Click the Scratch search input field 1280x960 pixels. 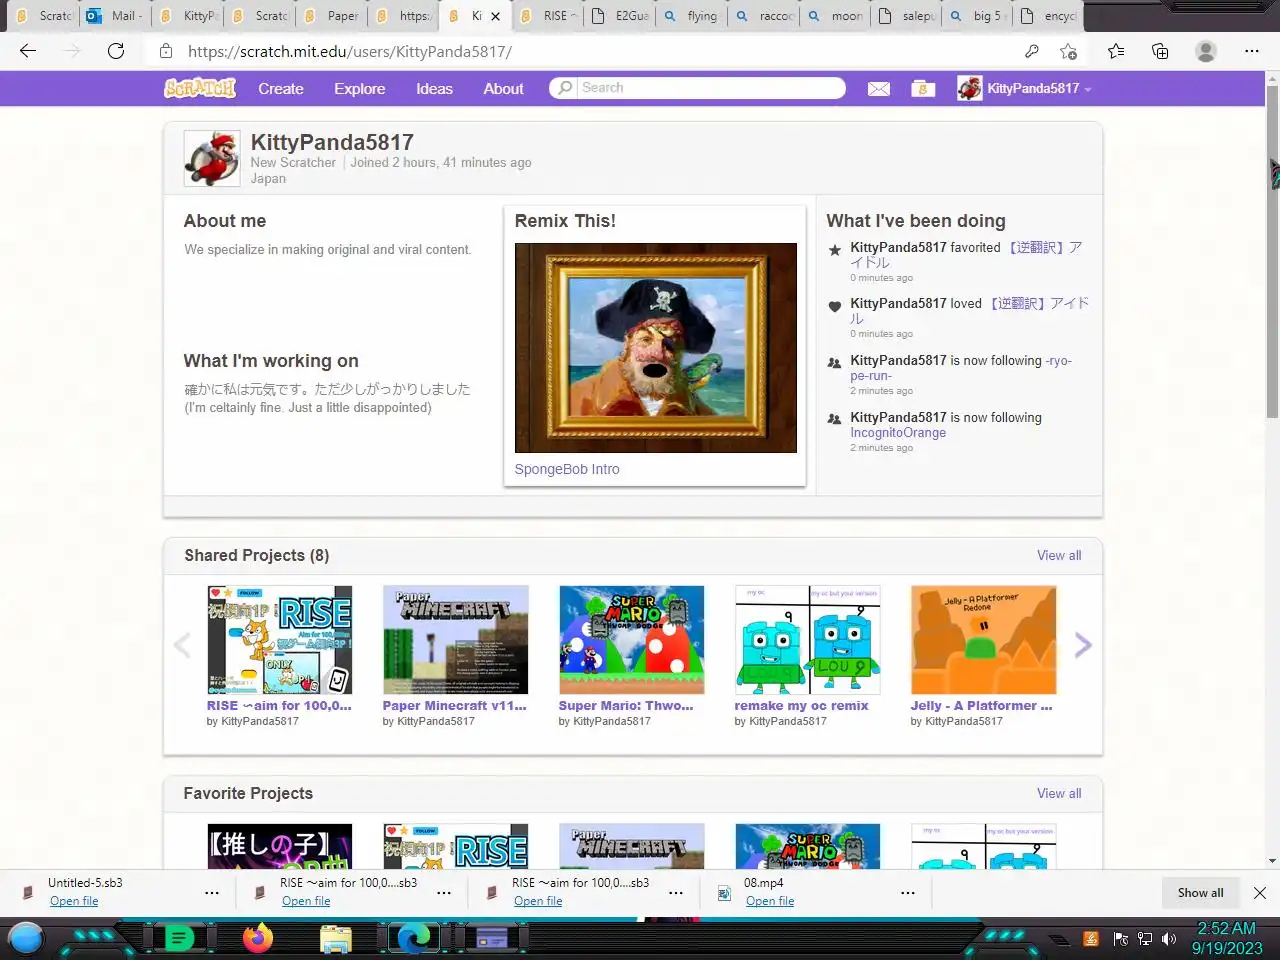710,88
